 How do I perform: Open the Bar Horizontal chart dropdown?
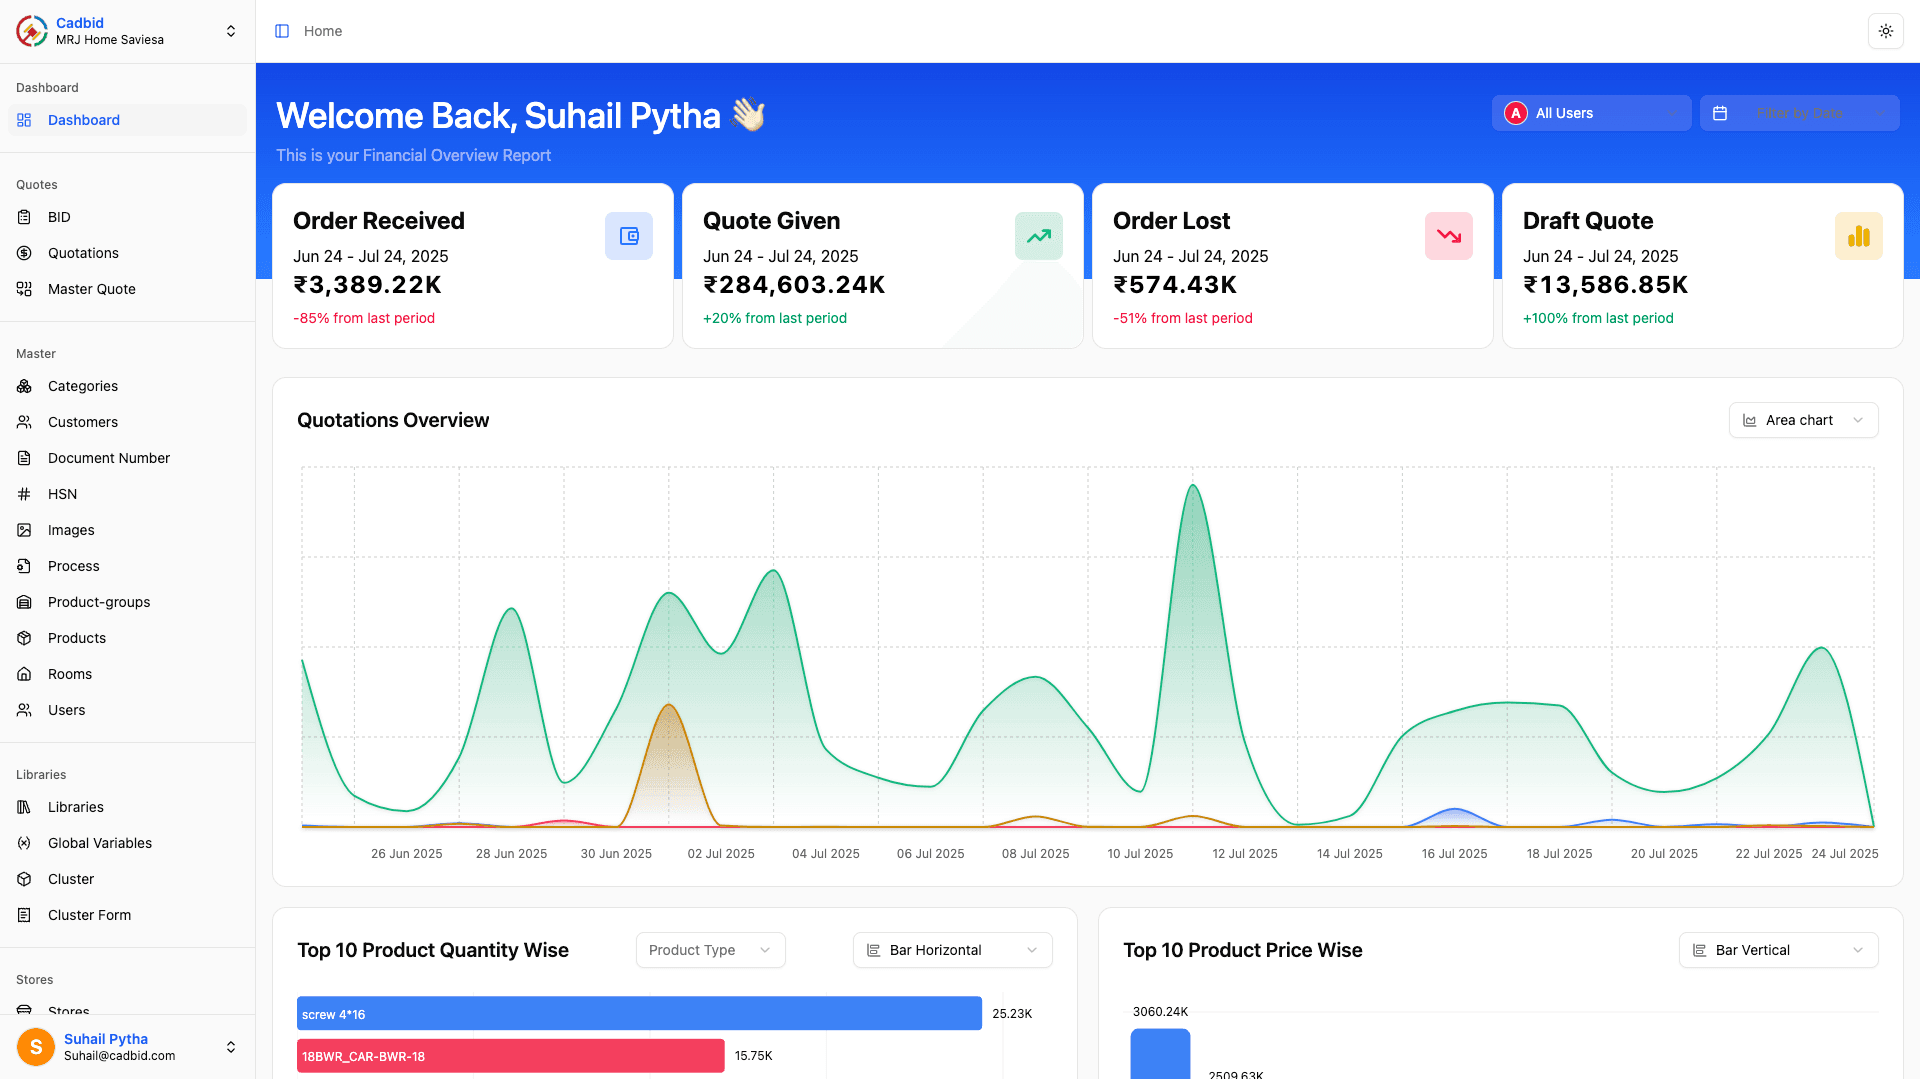pos(952,950)
